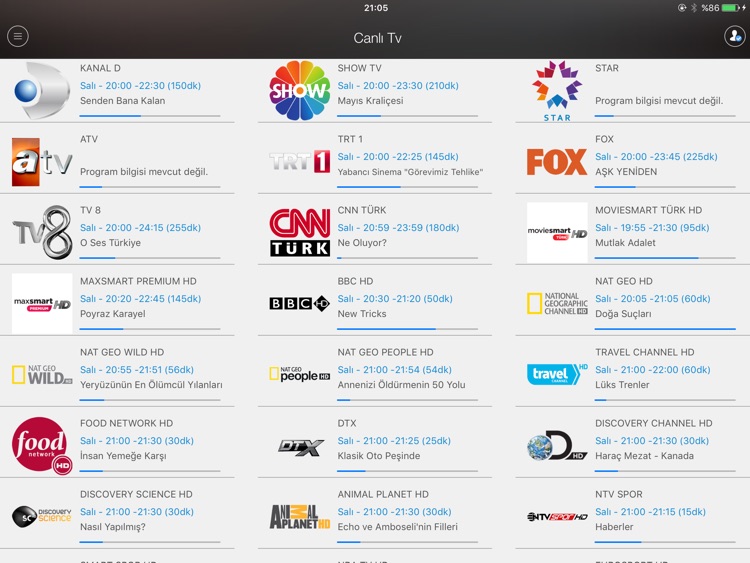Tap Kanal D's 20:00-22:30 time slot
The image size is (750, 563).
point(140,86)
